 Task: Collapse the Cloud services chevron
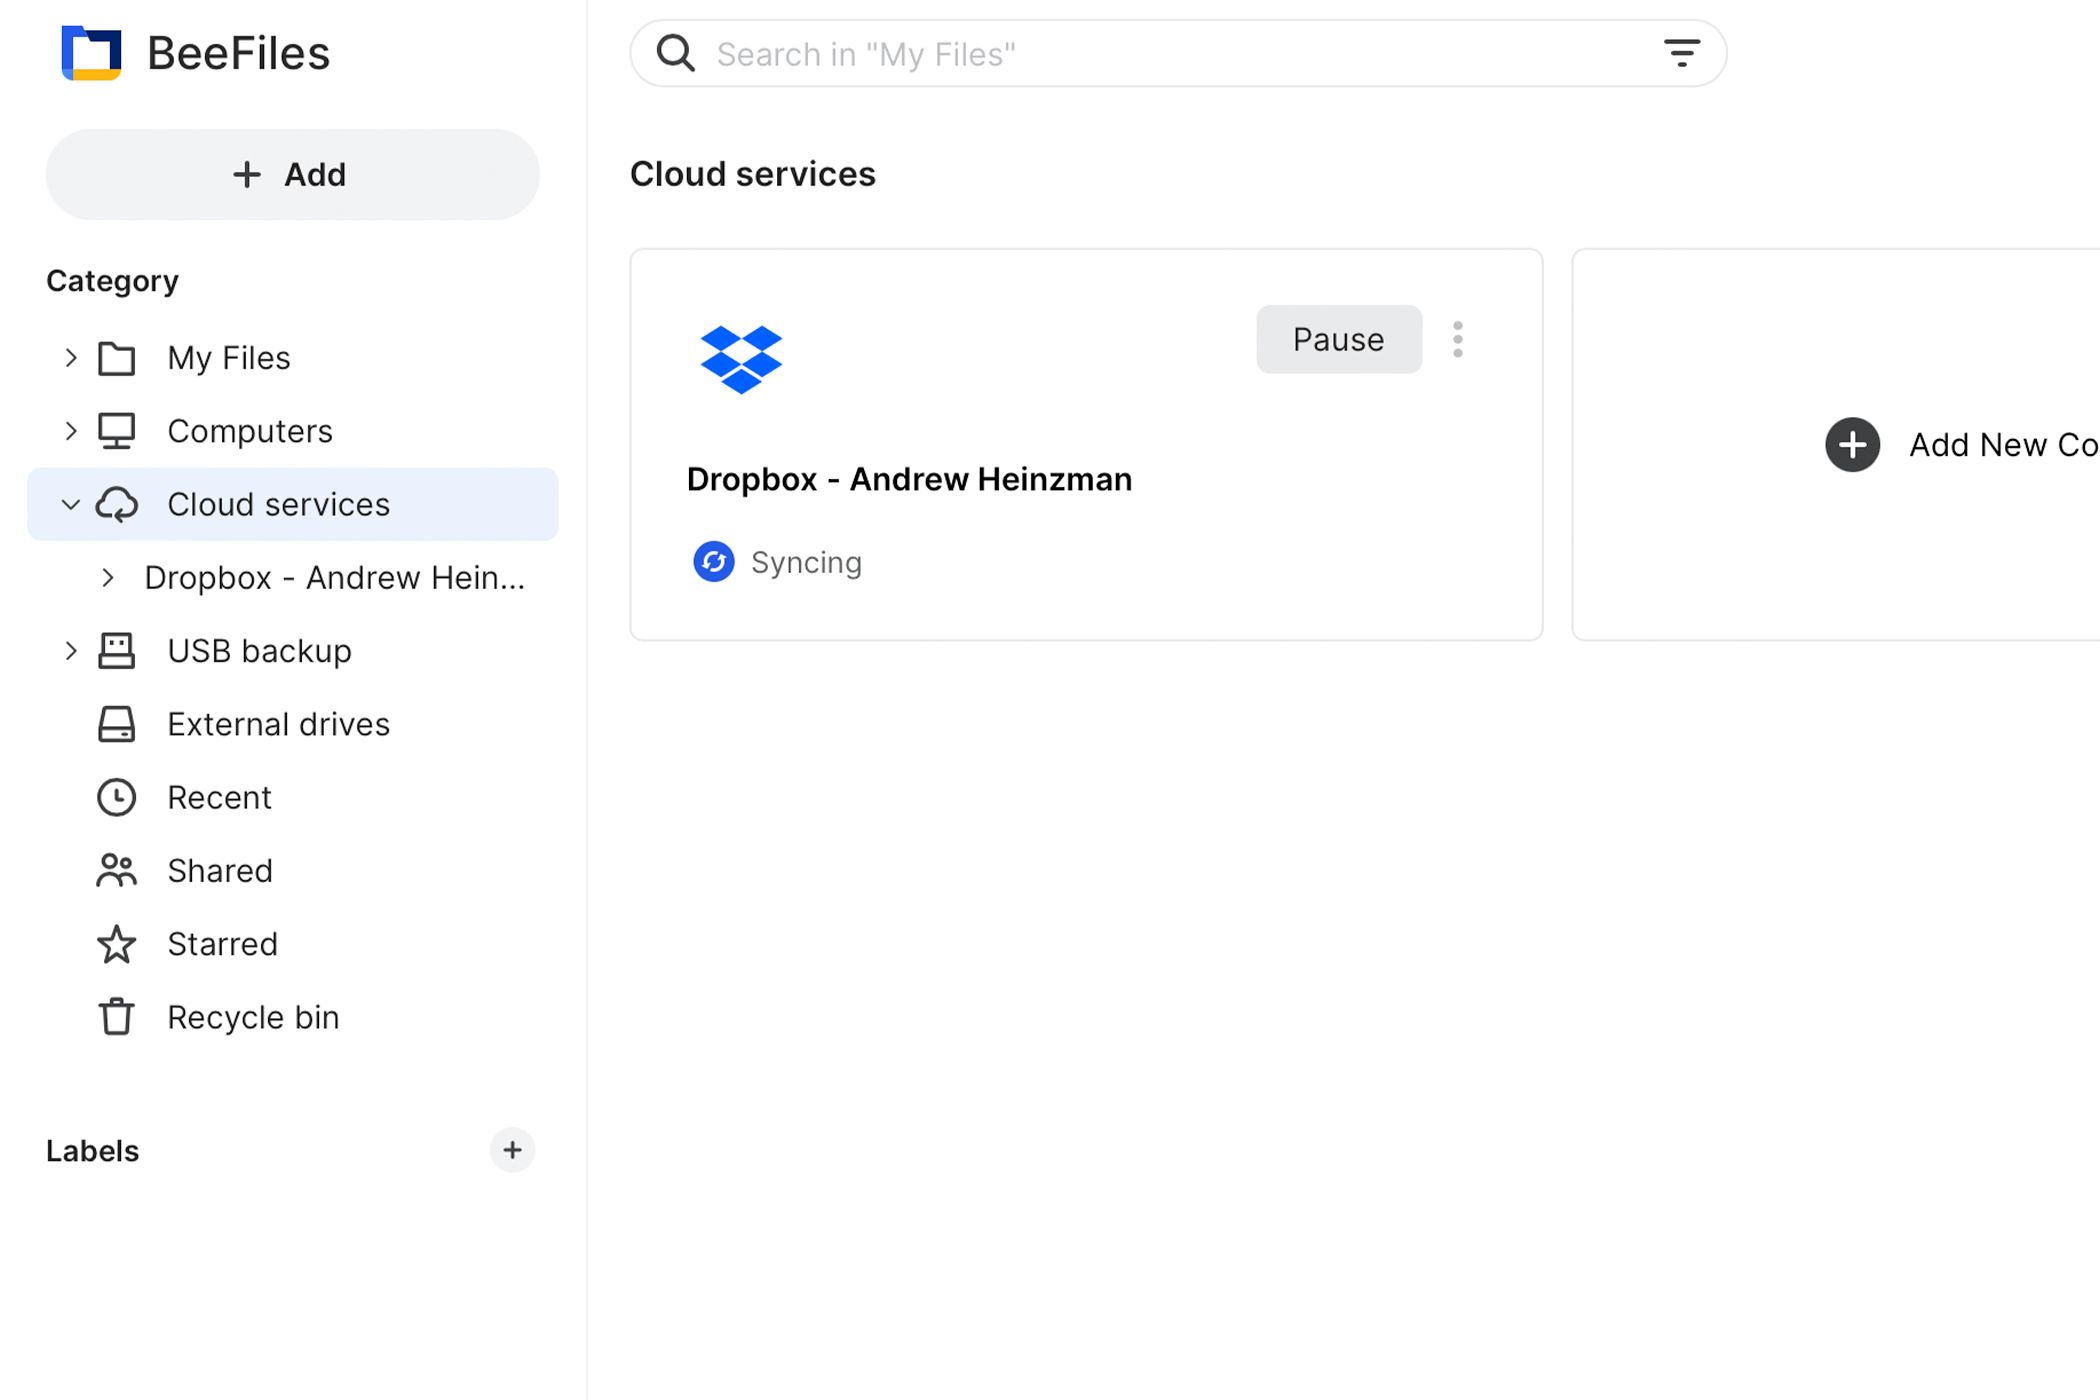point(70,504)
